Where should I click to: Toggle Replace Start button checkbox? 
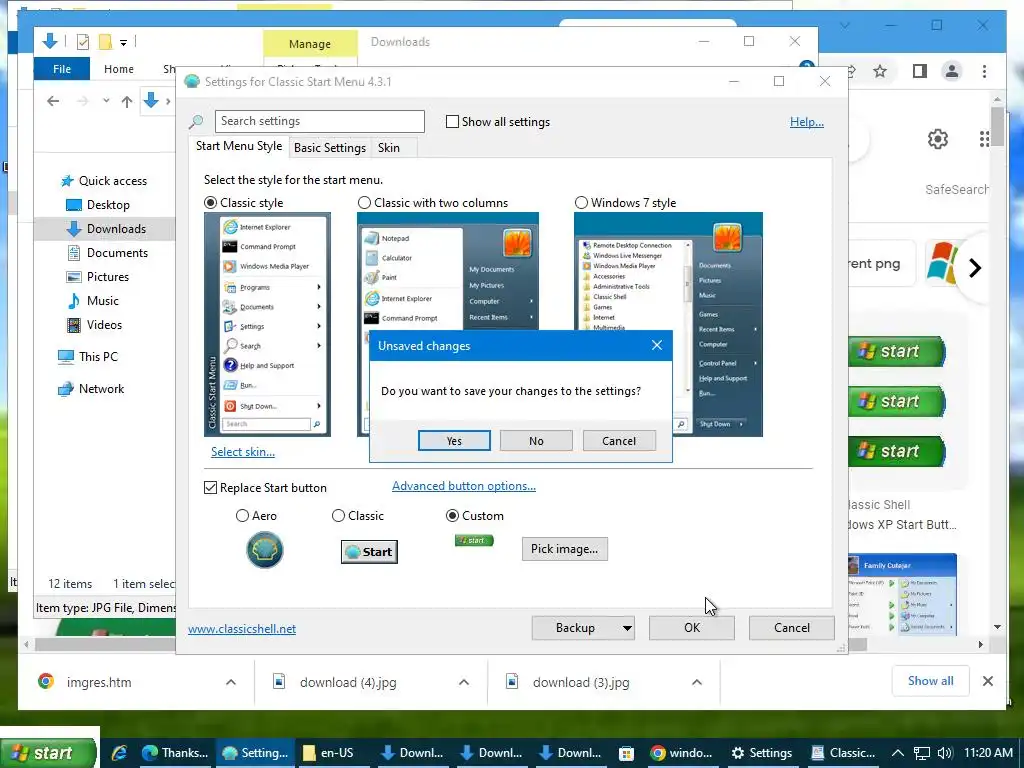click(210, 488)
